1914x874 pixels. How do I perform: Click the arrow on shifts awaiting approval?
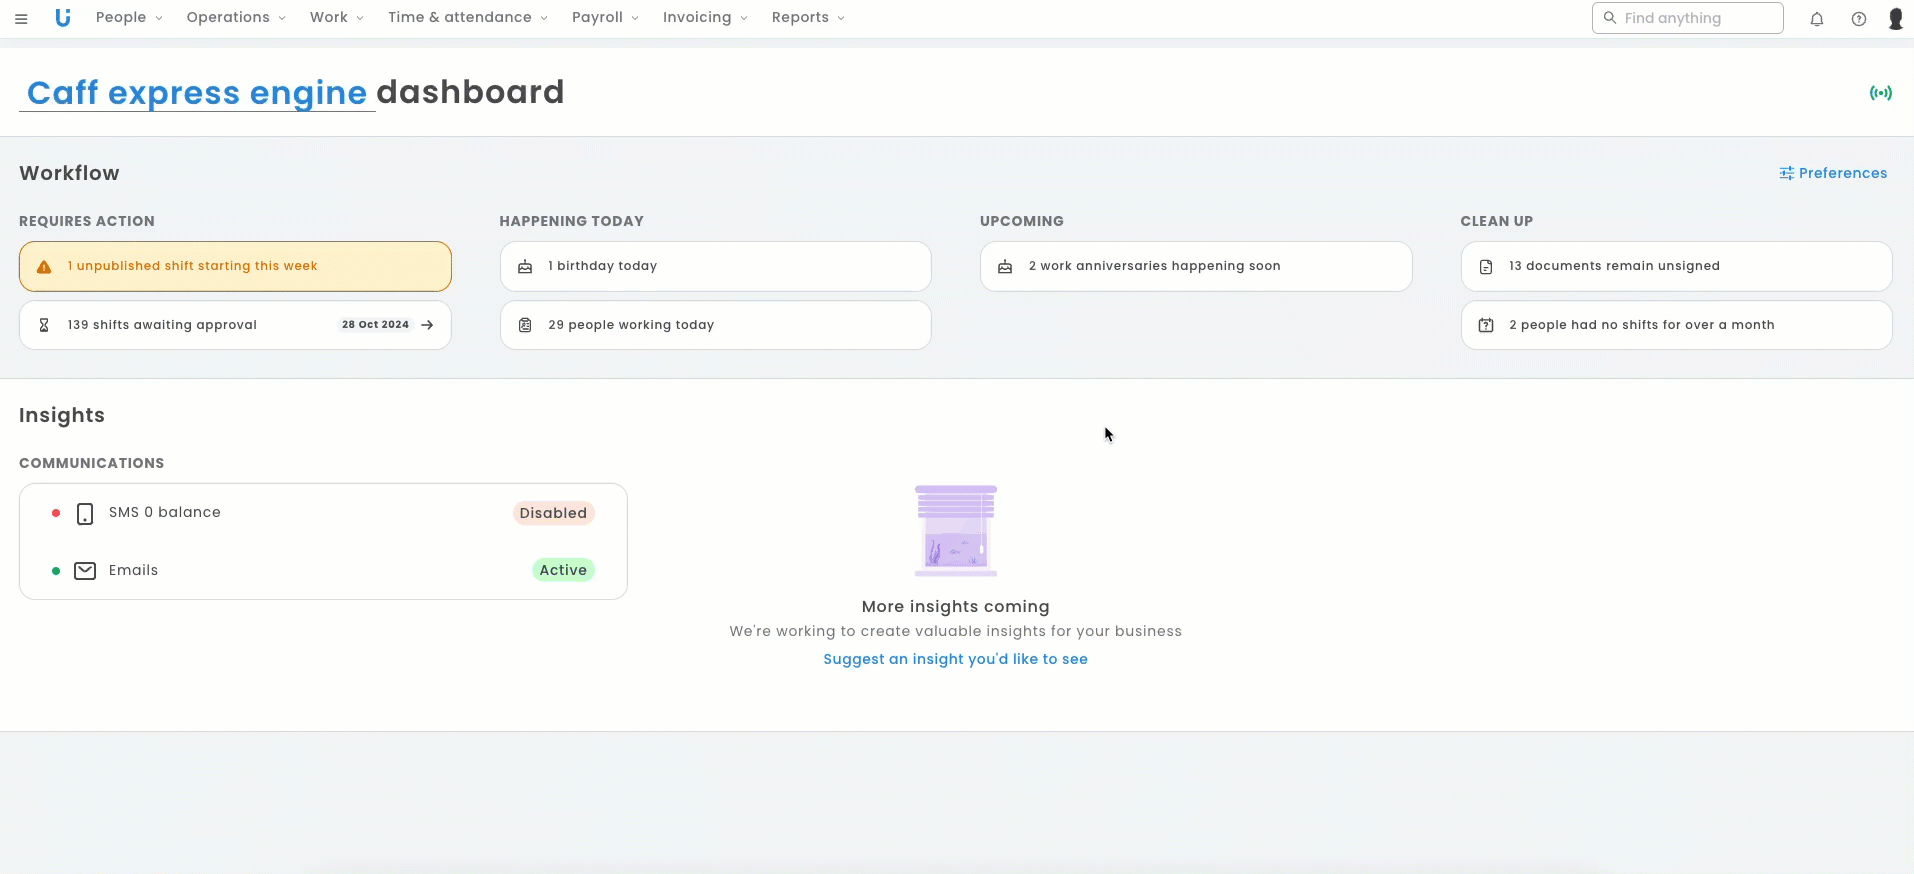coord(427,325)
